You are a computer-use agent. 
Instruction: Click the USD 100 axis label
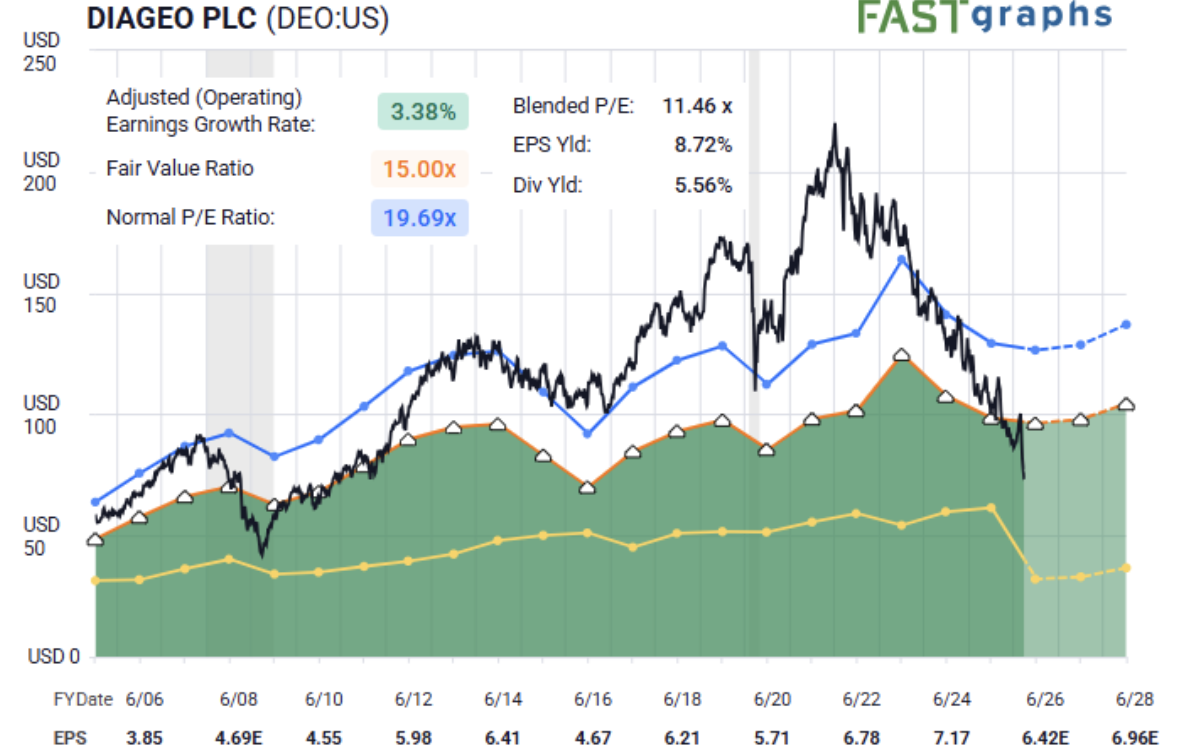pos(40,415)
